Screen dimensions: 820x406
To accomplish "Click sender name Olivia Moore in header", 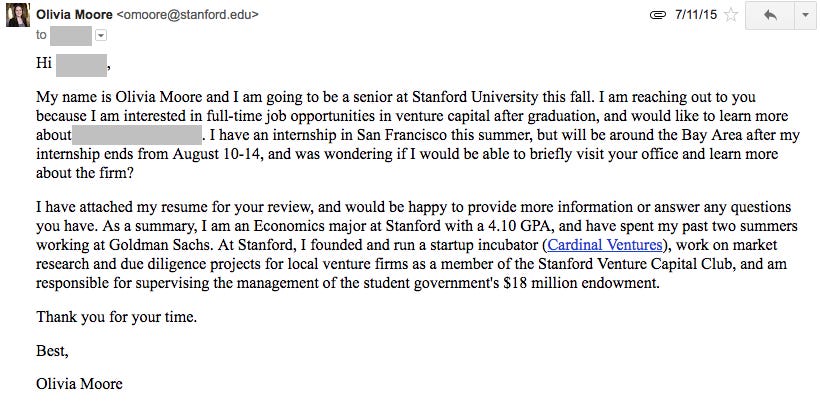I will (74, 15).
